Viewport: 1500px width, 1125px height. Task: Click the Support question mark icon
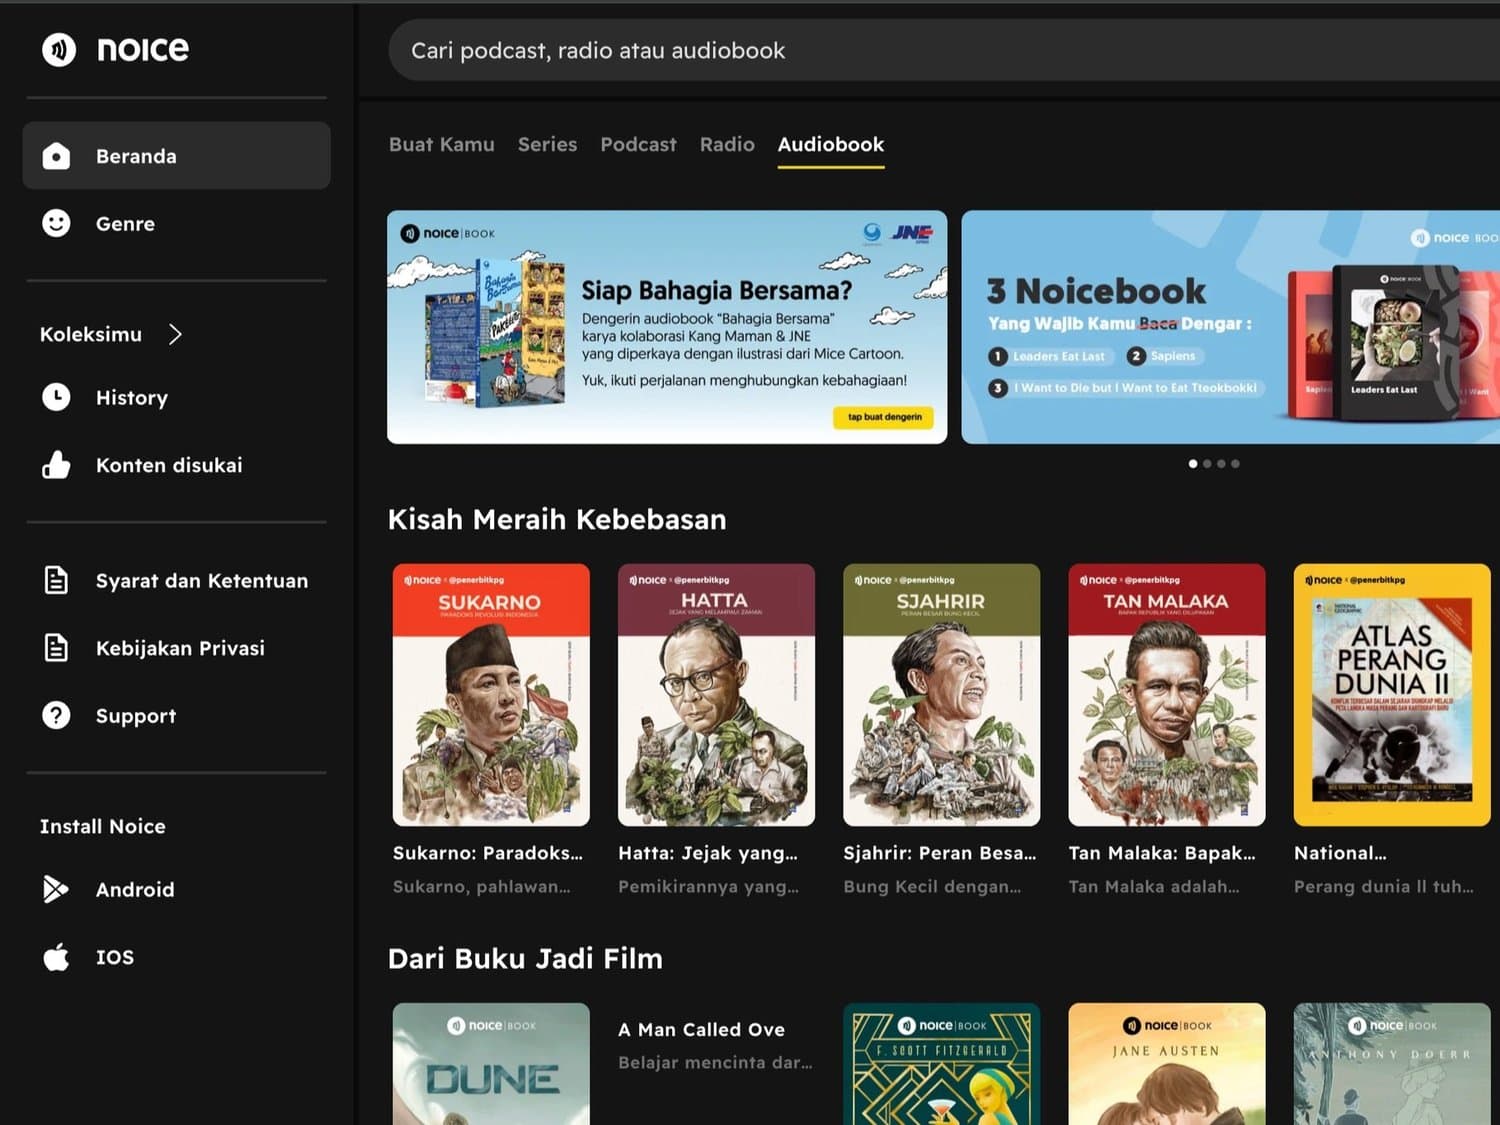tap(56, 716)
